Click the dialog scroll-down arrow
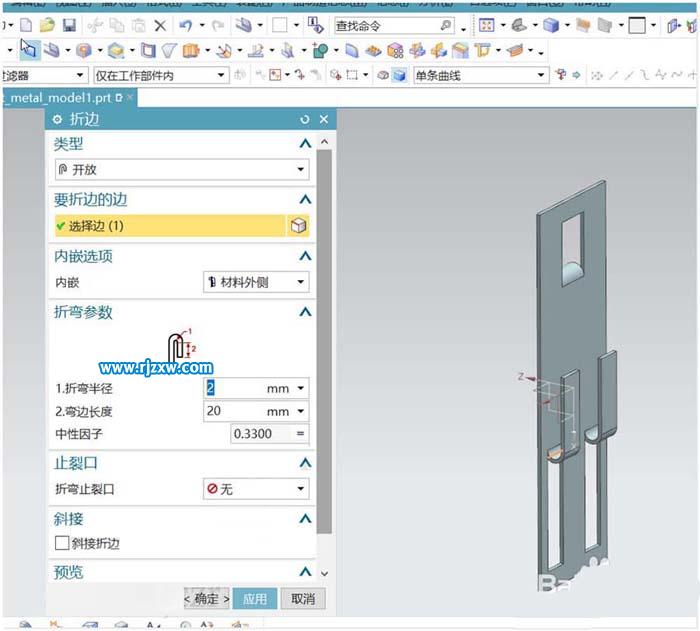The image size is (700, 631). coord(325,573)
